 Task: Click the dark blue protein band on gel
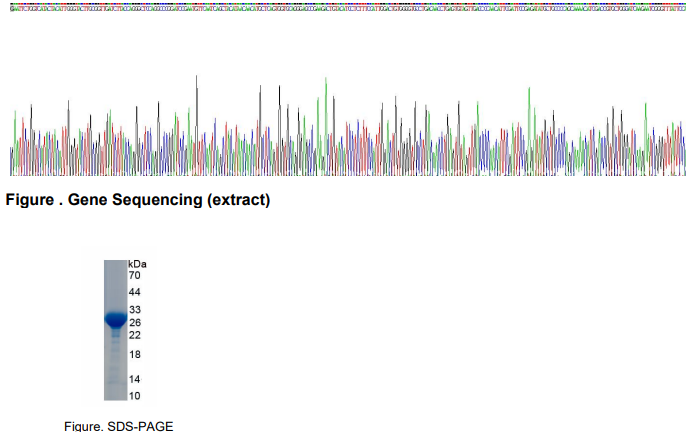[116, 320]
